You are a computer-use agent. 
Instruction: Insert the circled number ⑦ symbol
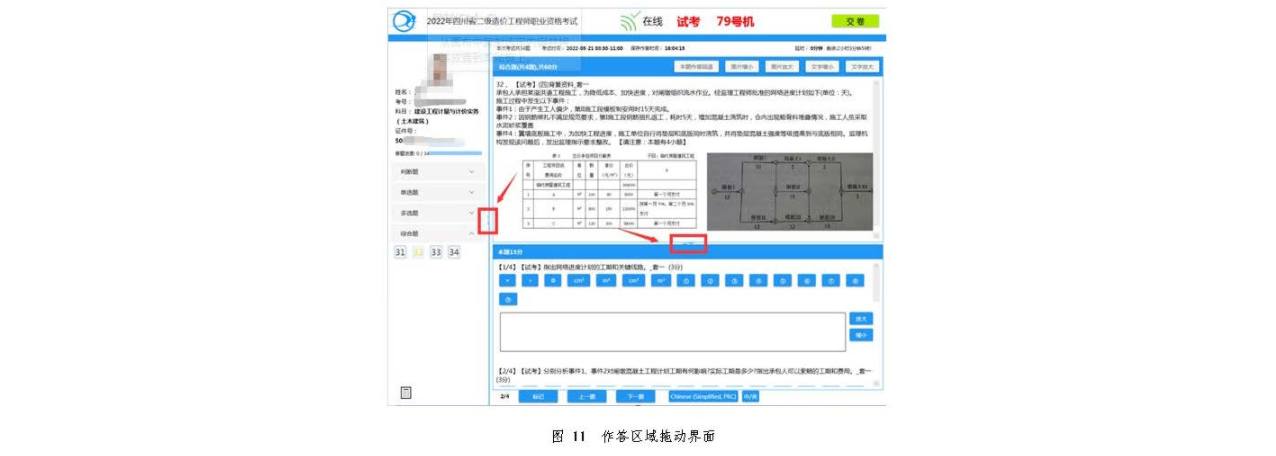pyautogui.click(x=831, y=281)
